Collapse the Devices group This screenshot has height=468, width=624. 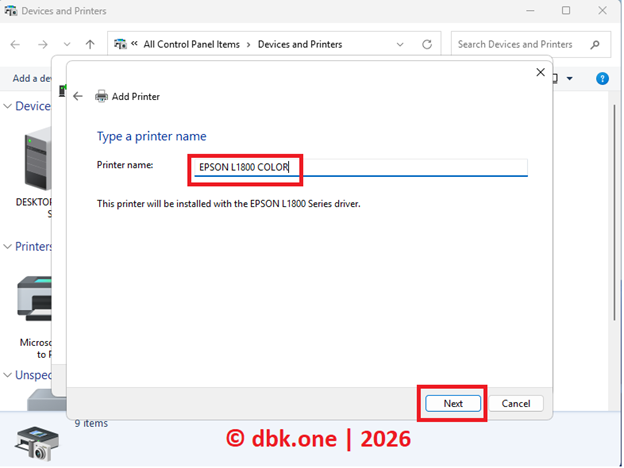pyautogui.click(x=8, y=106)
